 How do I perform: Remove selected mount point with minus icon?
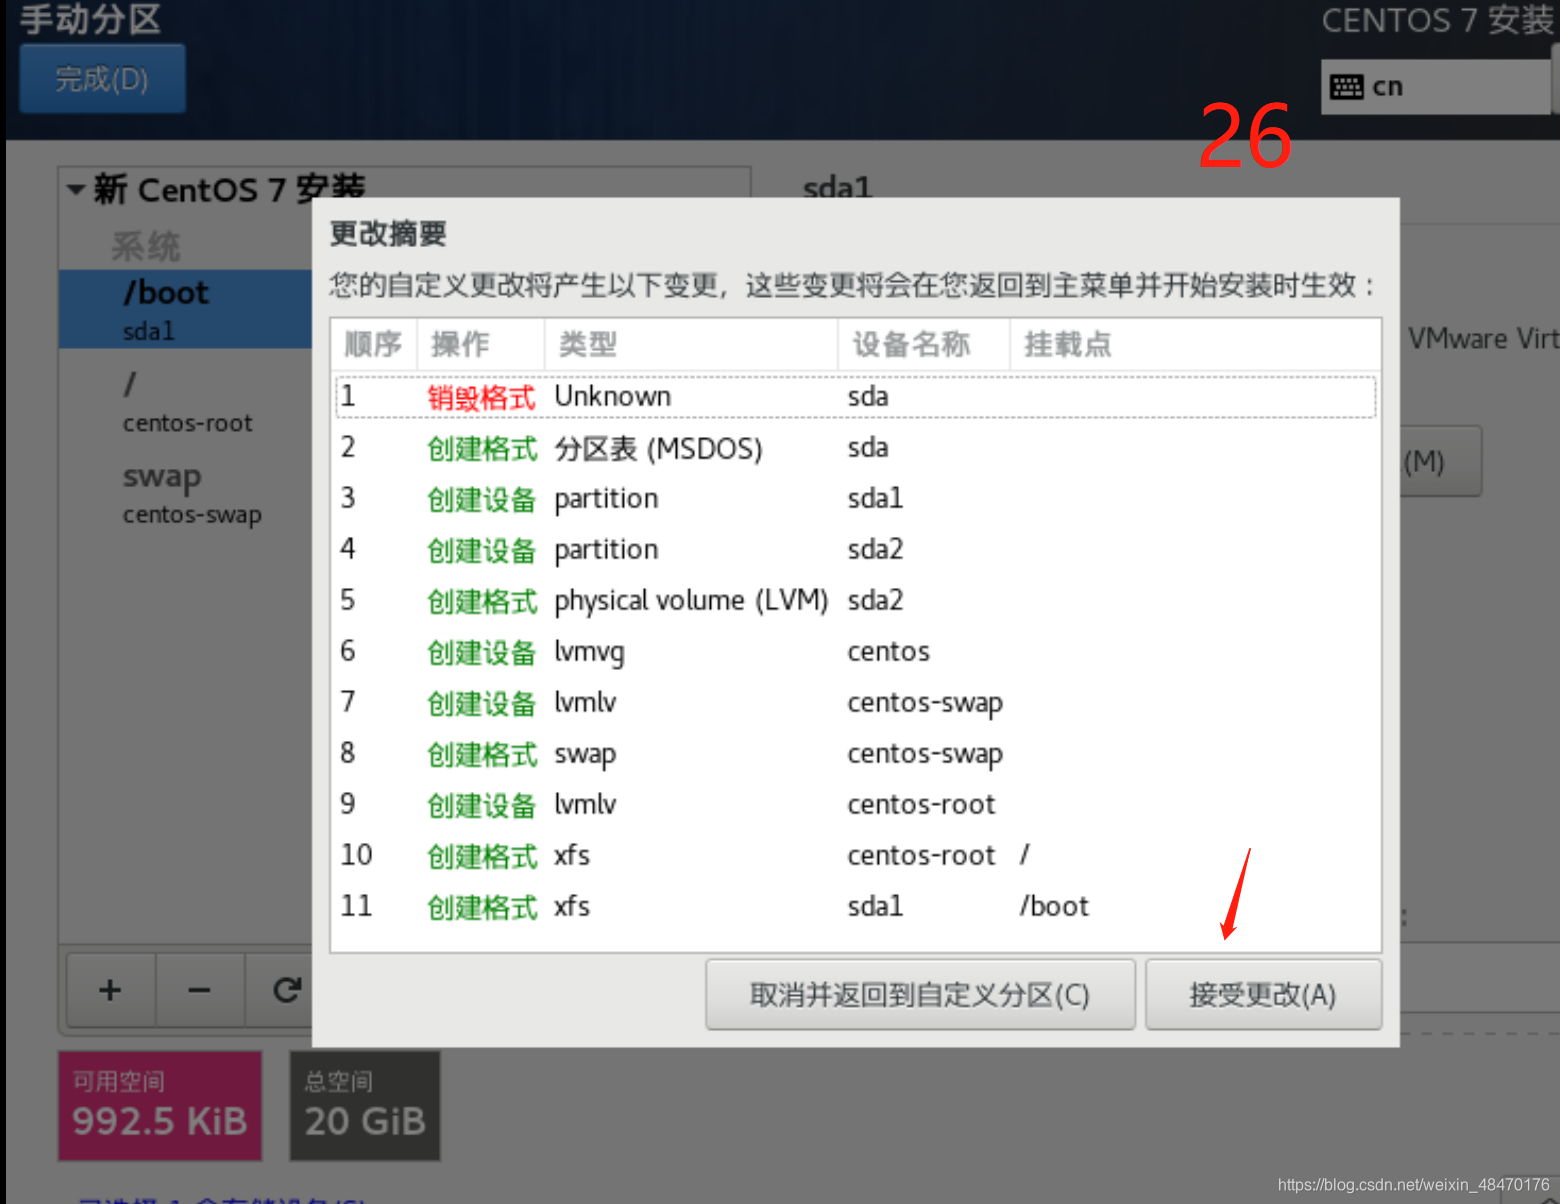point(199,990)
